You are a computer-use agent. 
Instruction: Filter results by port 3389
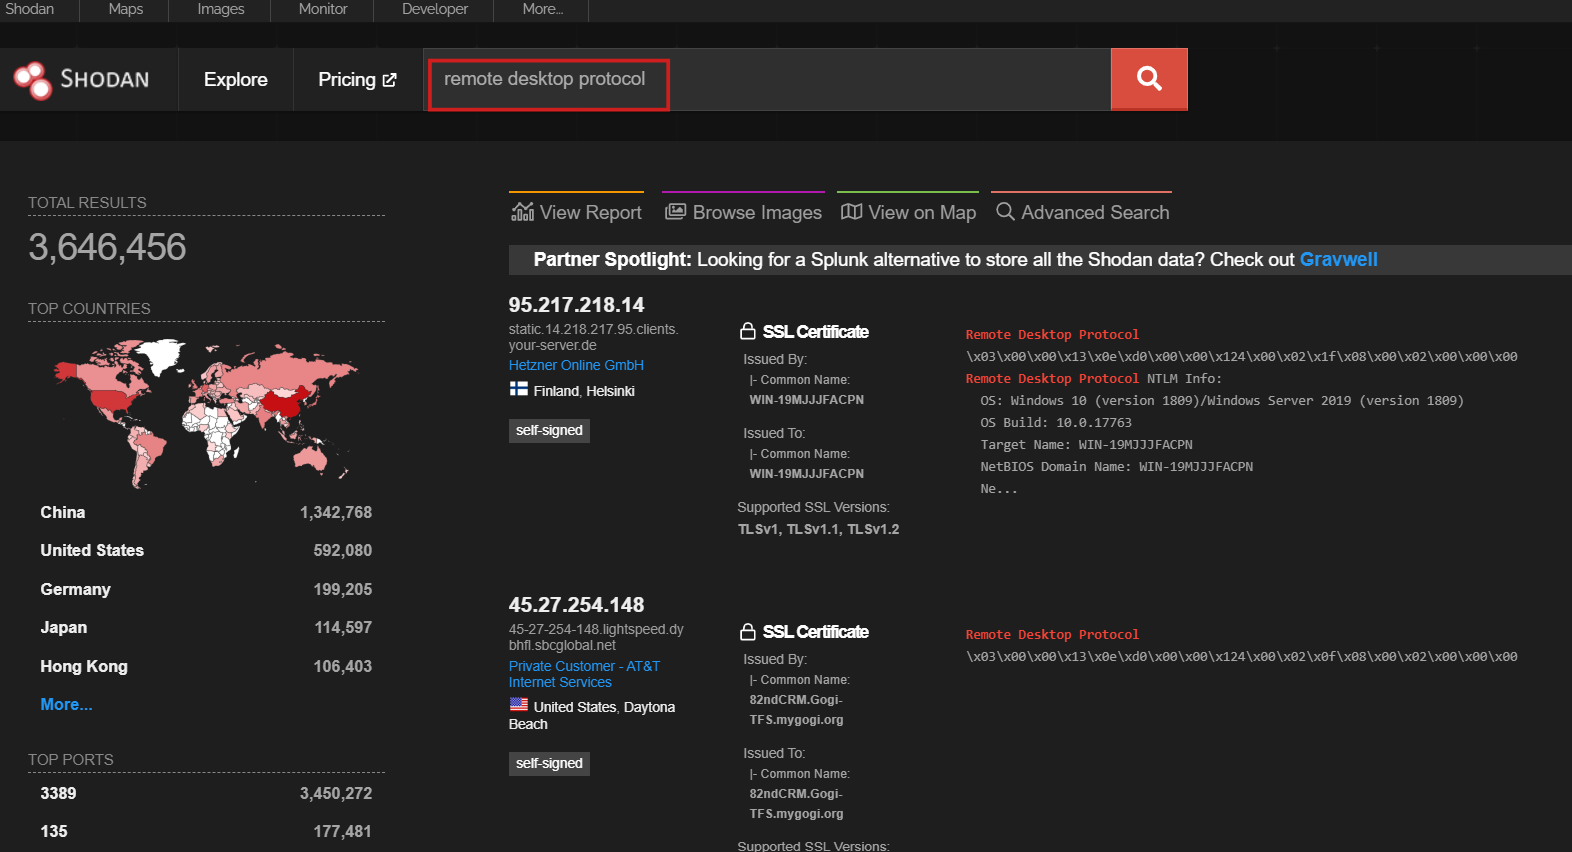(x=58, y=793)
